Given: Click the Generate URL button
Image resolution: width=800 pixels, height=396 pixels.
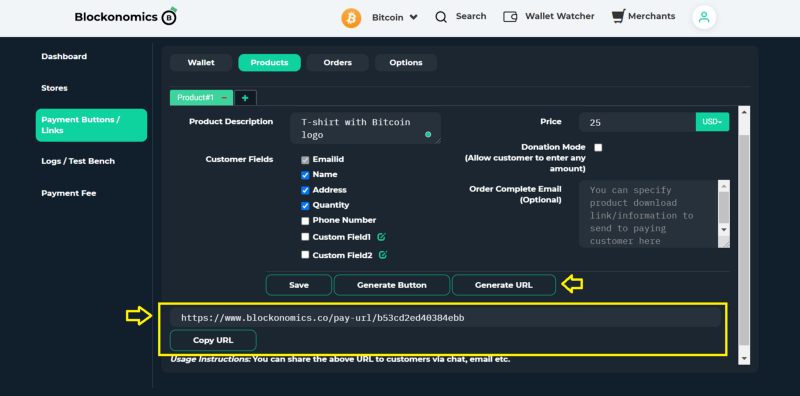Looking at the screenshot, I should coord(504,285).
